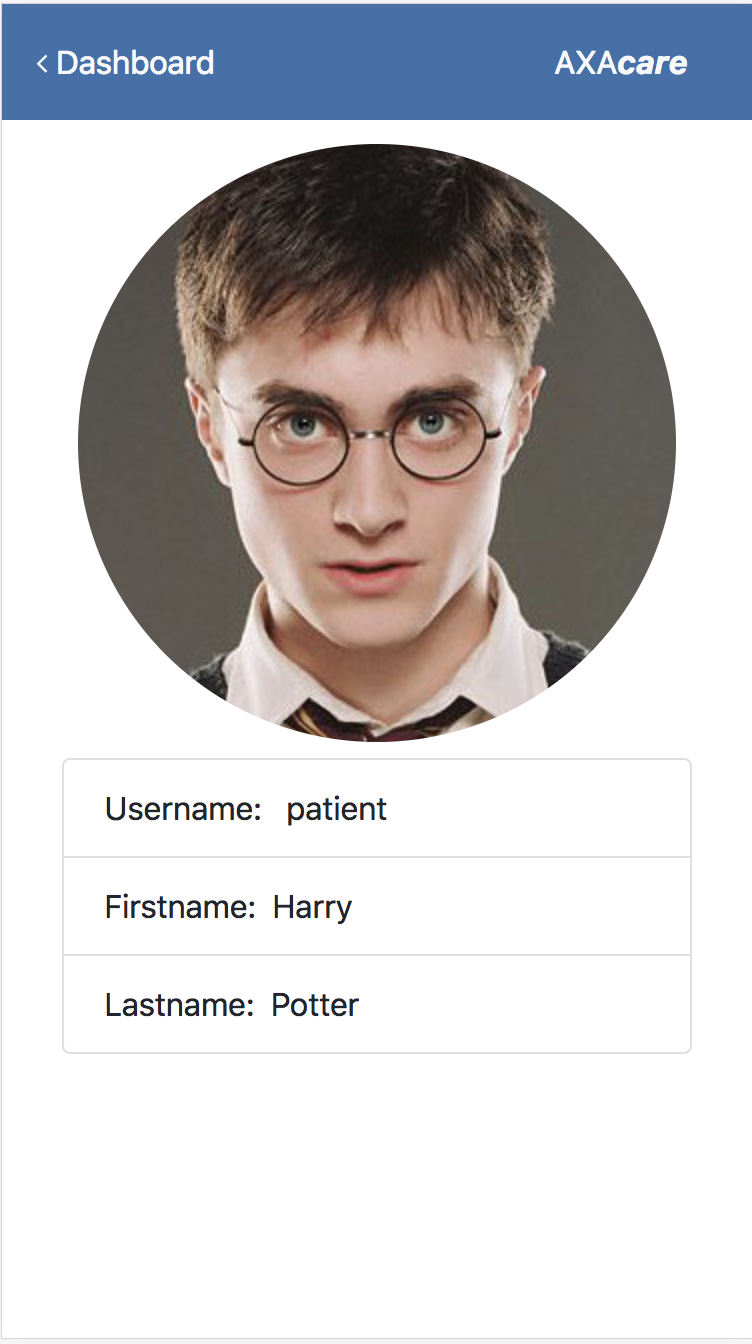Image resolution: width=752 pixels, height=1344 pixels.
Task: Select the Lastname row
Action: pos(377,1004)
